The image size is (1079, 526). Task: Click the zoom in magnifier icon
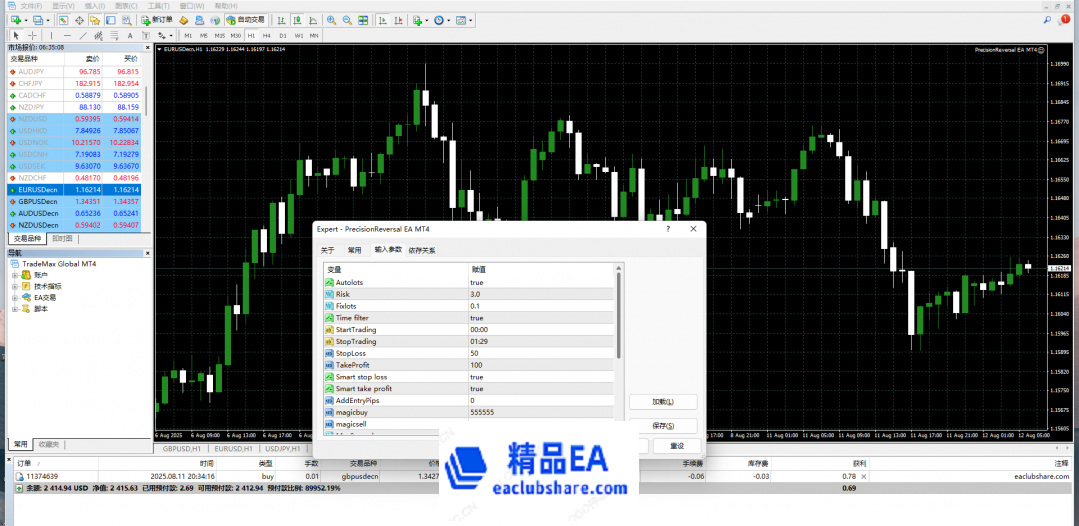click(331, 20)
